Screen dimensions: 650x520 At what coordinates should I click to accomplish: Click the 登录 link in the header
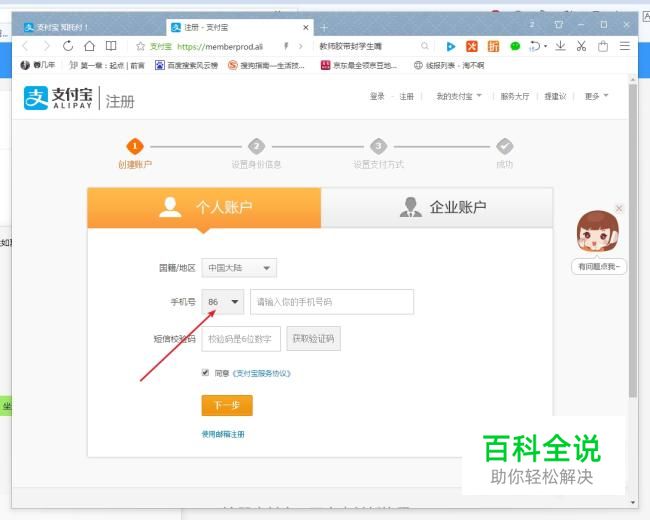[x=377, y=96]
